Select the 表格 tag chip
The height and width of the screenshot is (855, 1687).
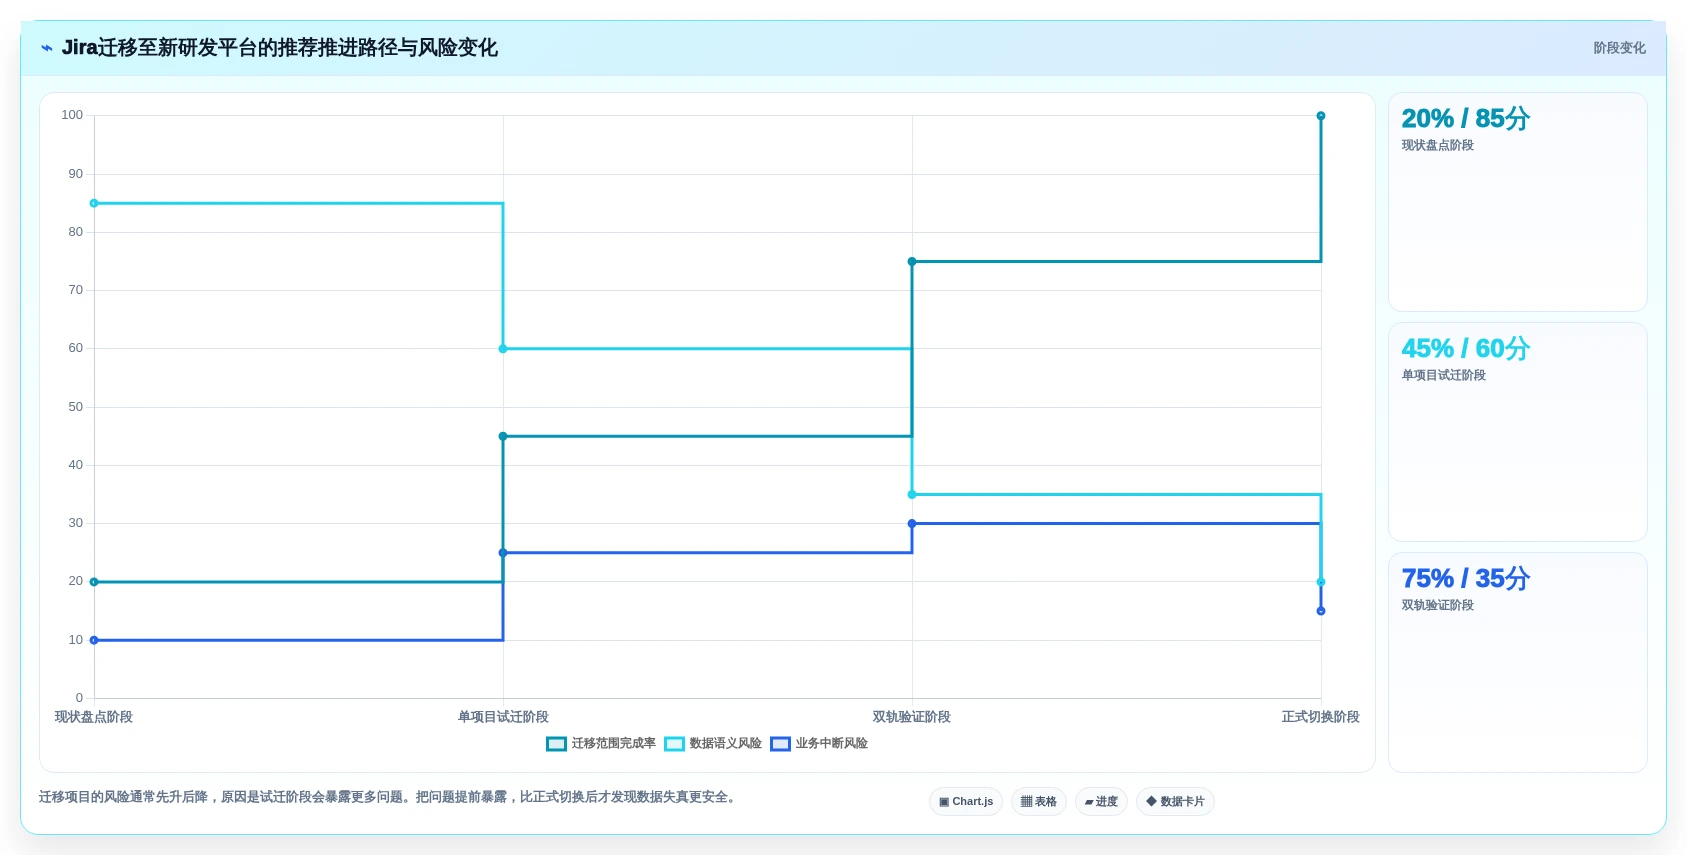pyautogui.click(x=1039, y=801)
